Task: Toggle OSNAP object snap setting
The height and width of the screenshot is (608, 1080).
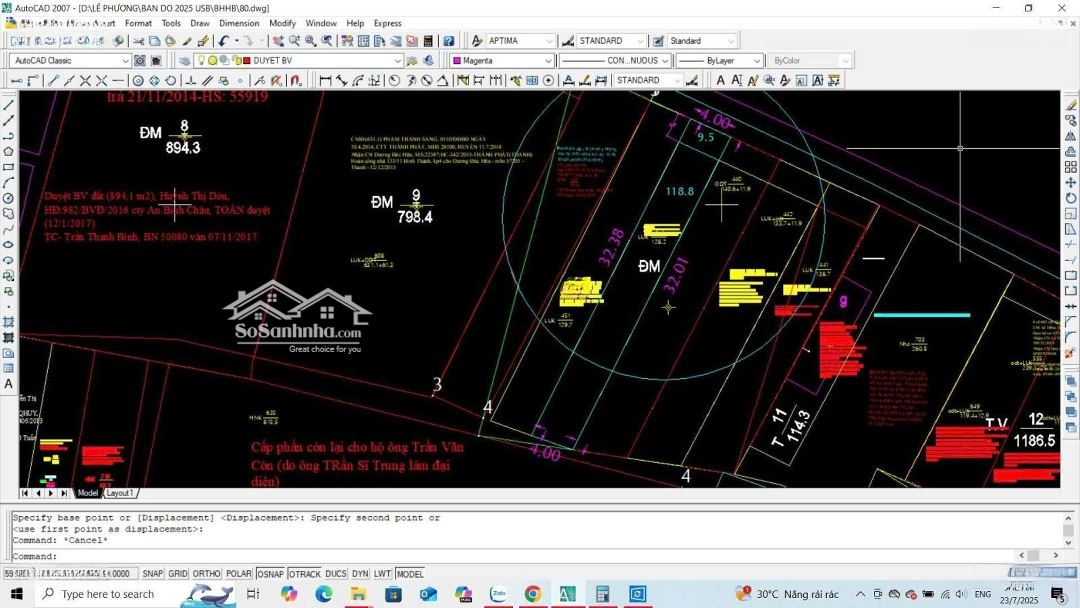Action: point(270,574)
